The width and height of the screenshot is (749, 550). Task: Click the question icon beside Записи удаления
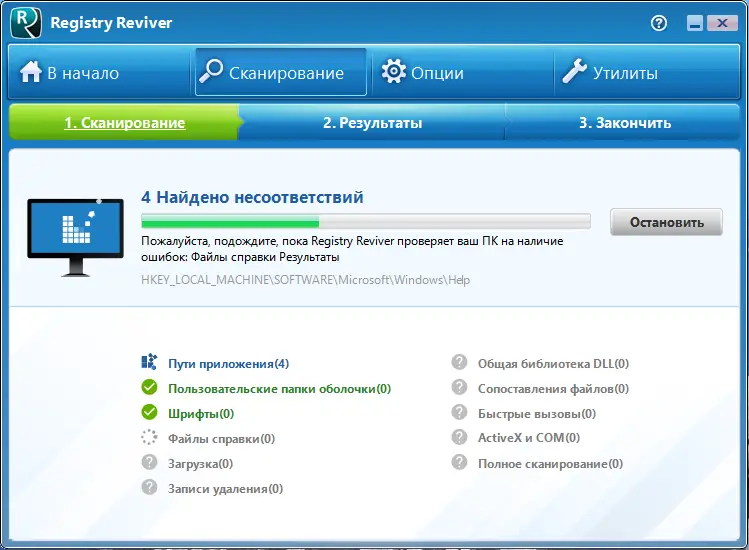tap(150, 487)
